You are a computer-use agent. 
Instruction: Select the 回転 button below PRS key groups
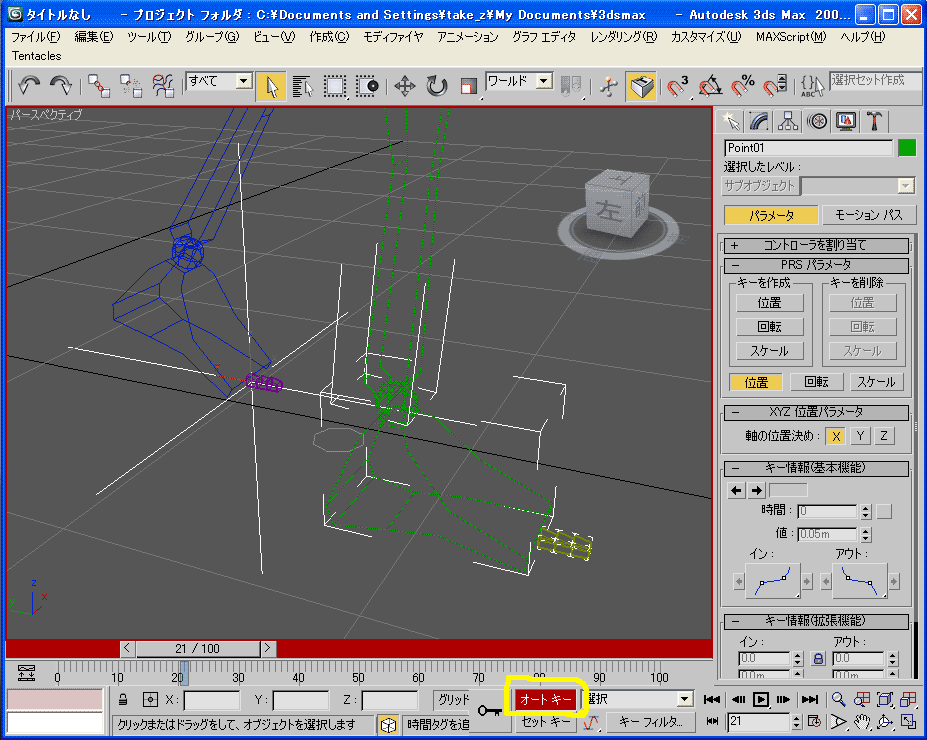[816, 382]
